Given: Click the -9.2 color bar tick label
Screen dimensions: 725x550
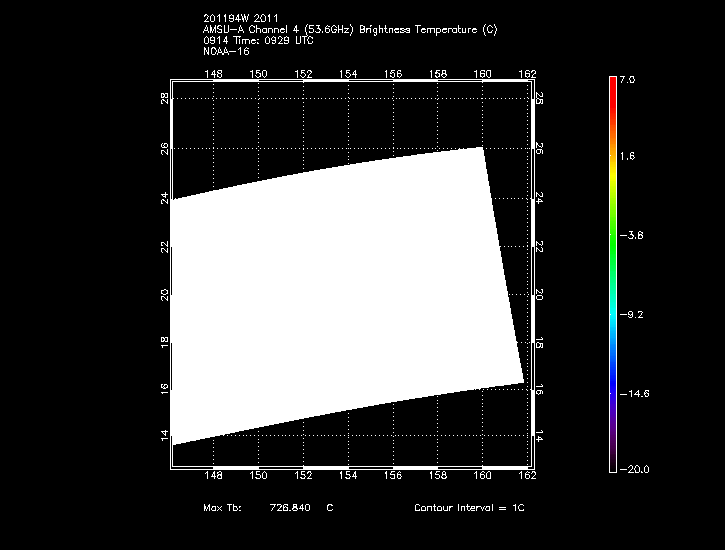Looking at the screenshot, I should [635, 315].
